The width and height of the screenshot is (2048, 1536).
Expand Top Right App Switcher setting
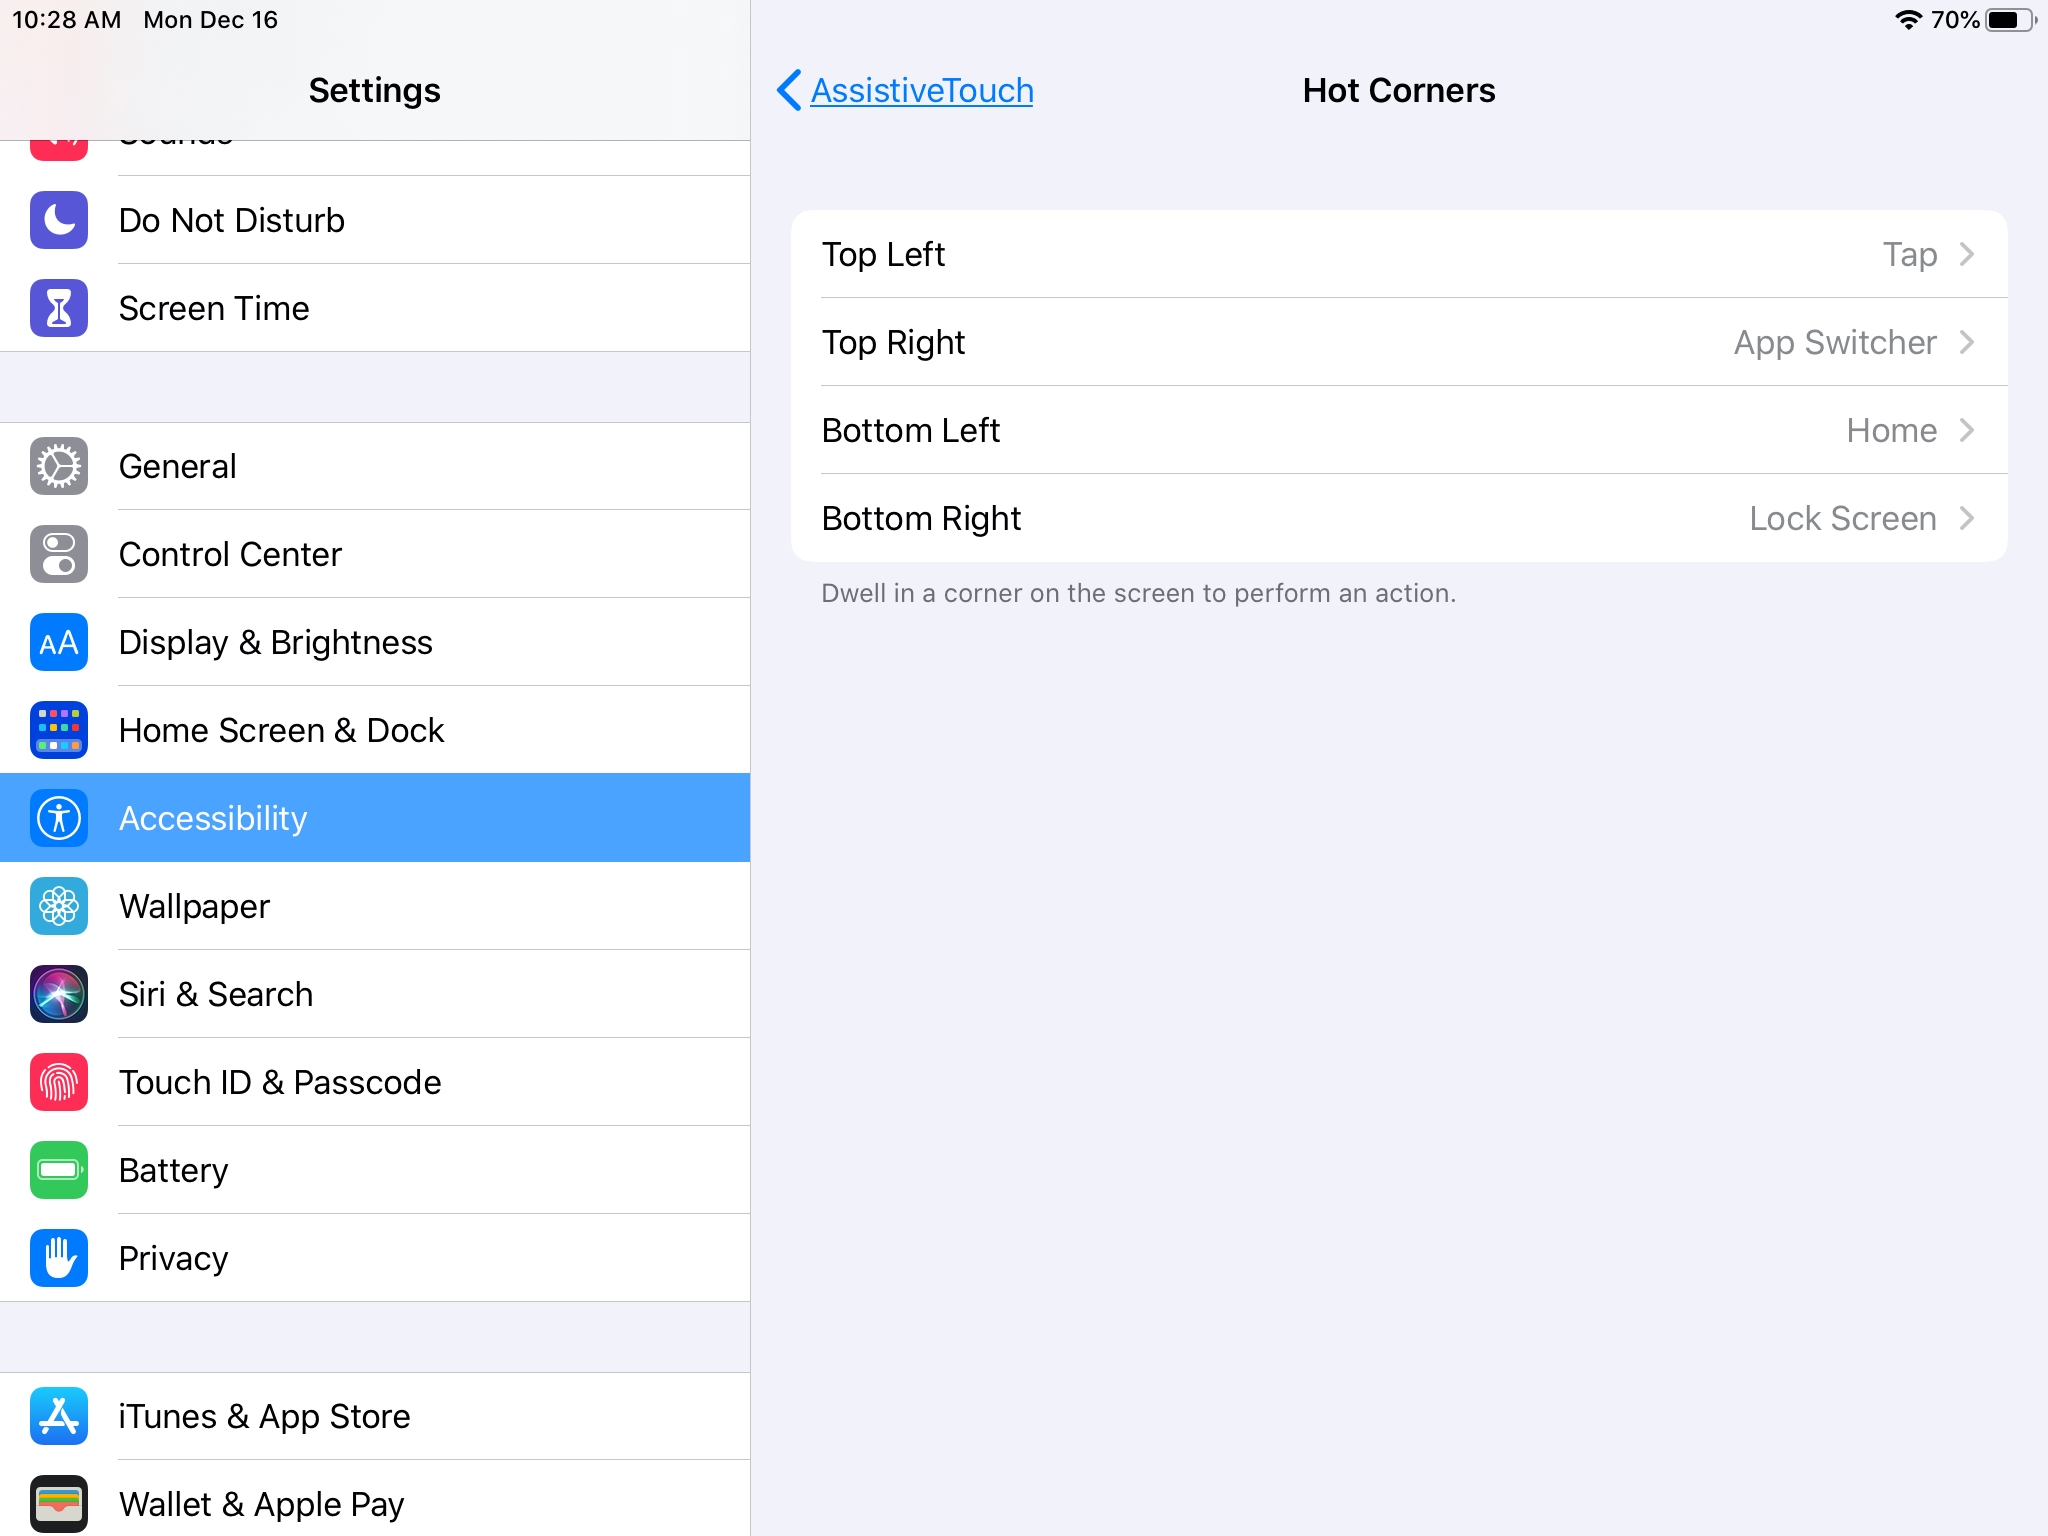(x=1399, y=342)
